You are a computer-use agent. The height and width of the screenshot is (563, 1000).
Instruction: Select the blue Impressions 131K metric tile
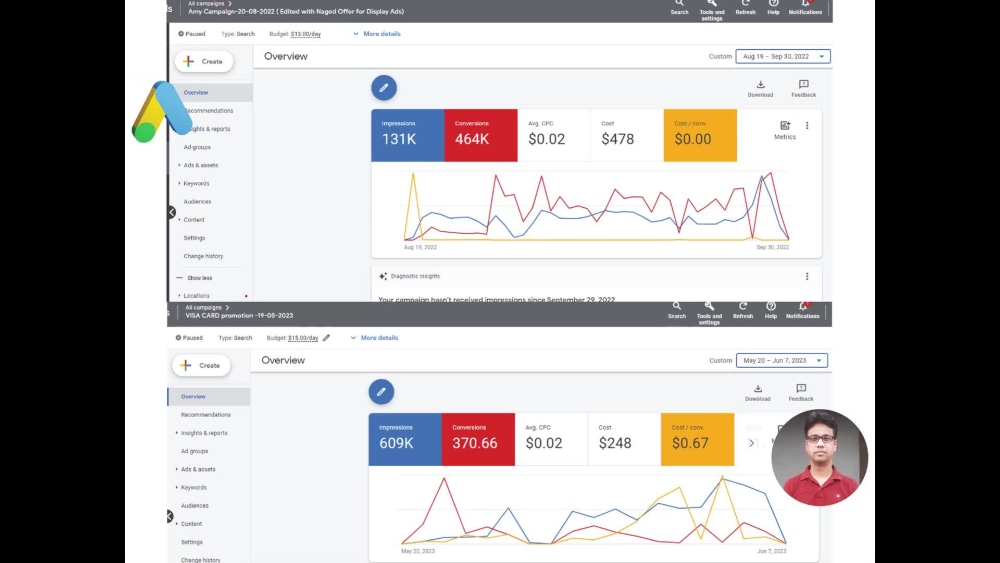click(408, 135)
